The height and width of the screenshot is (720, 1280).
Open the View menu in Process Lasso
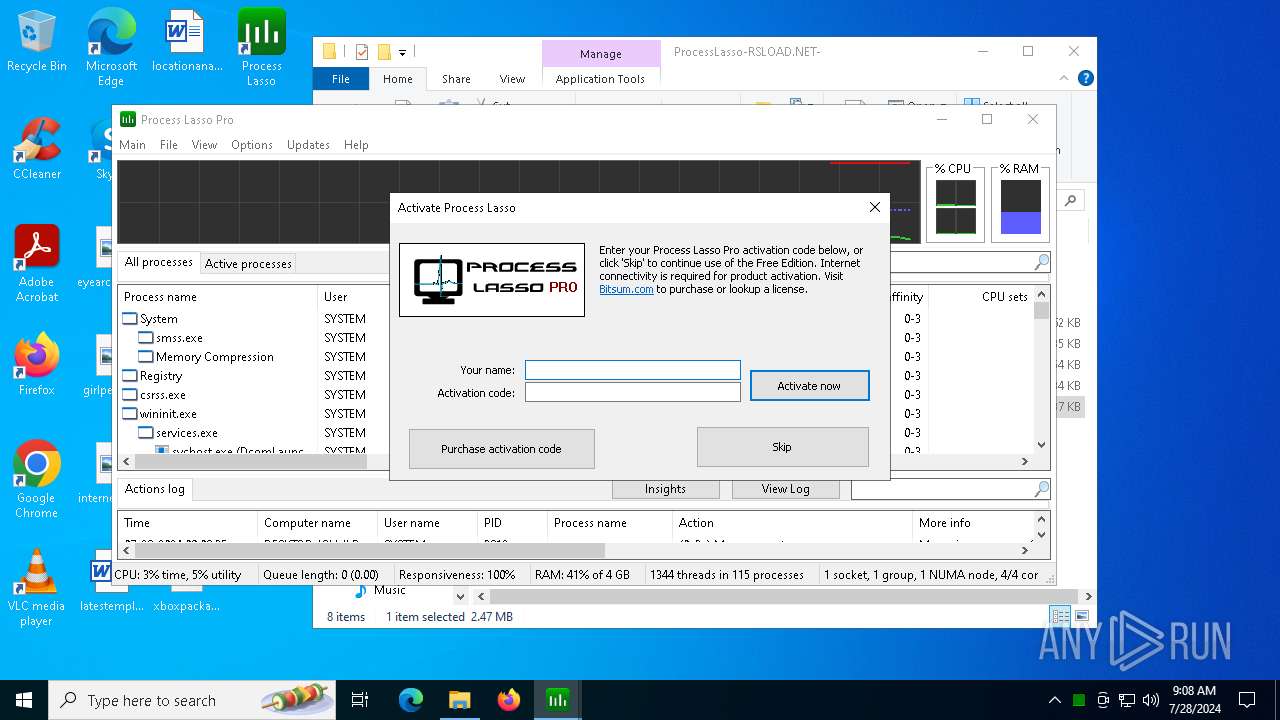coord(204,145)
